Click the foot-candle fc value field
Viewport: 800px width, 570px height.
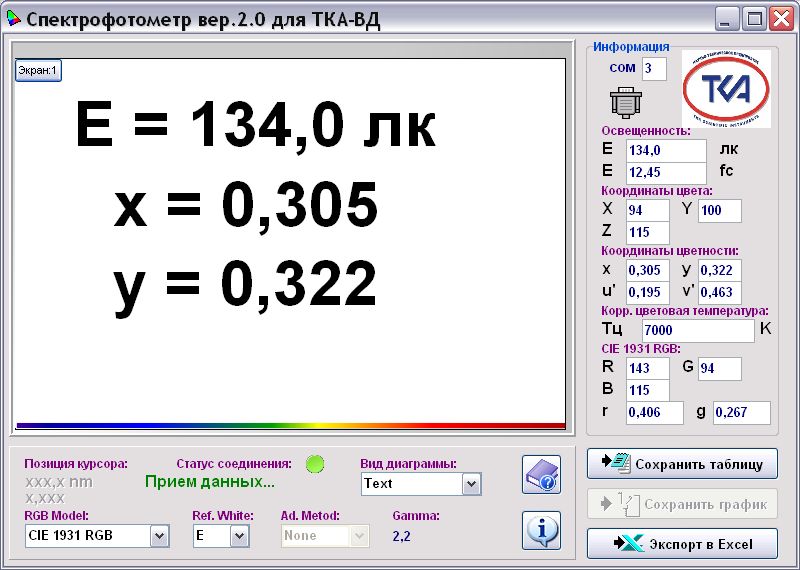tap(665, 172)
